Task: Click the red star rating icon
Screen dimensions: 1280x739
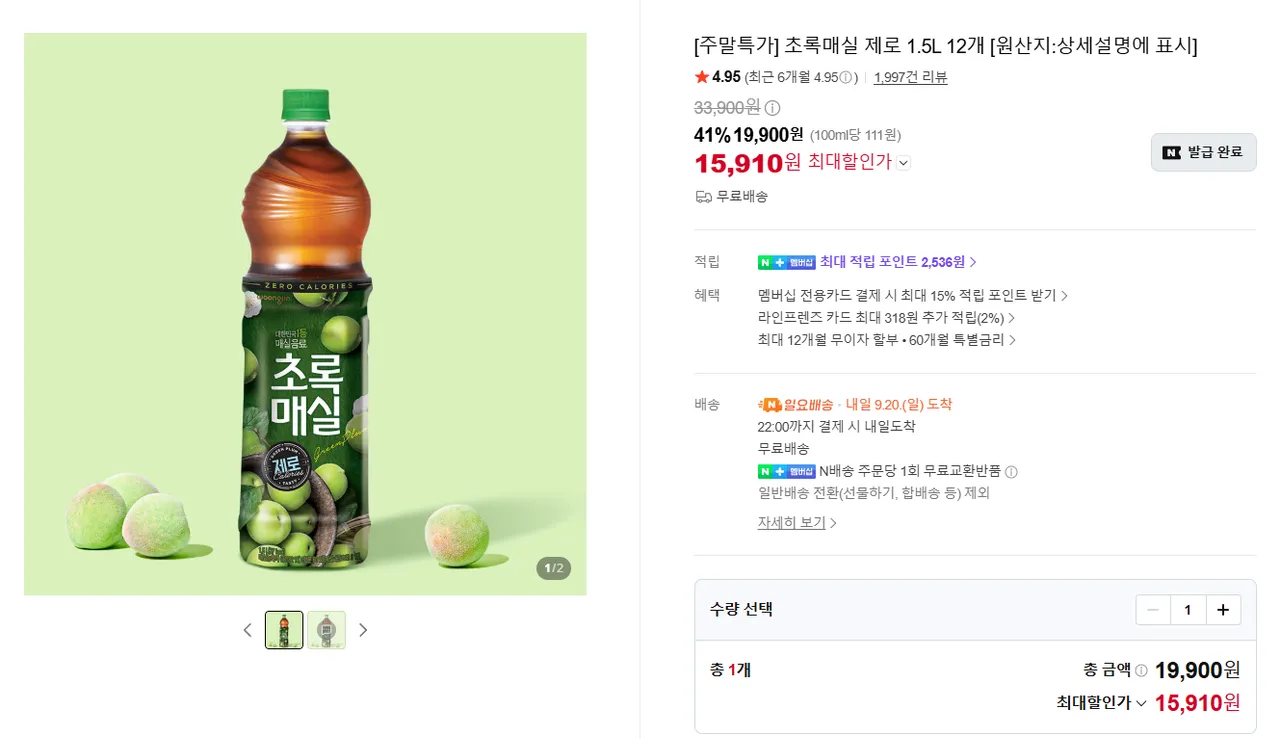Action: (x=701, y=77)
